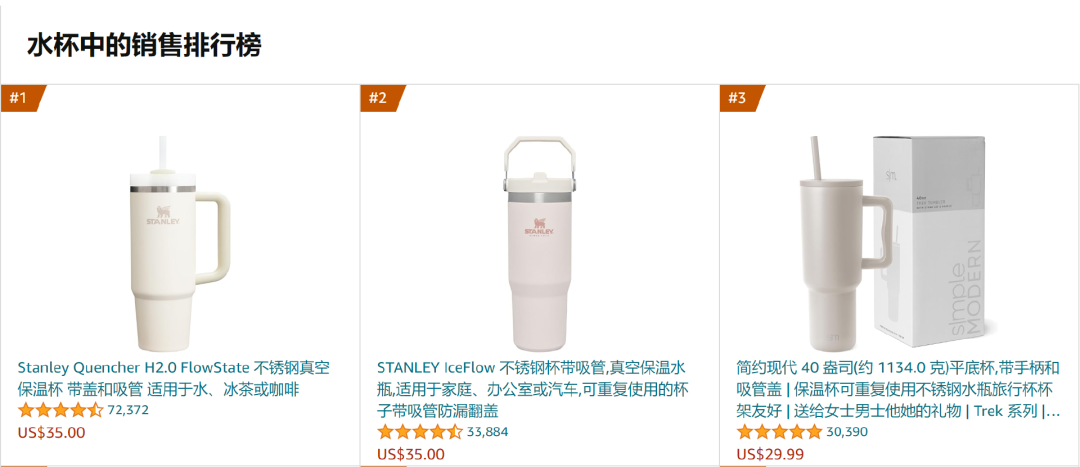Click the US$29.99 price

pos(770,455)
